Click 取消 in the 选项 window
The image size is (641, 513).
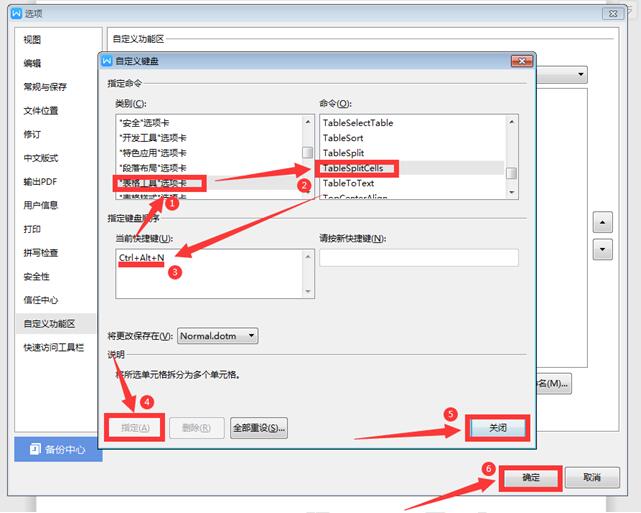592,477
